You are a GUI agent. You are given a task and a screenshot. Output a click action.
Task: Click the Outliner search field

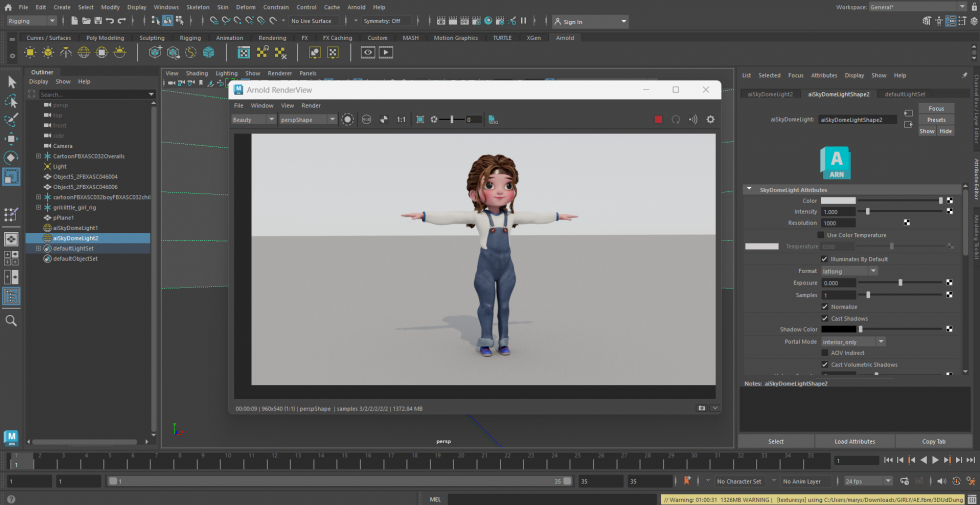point(97,94)
